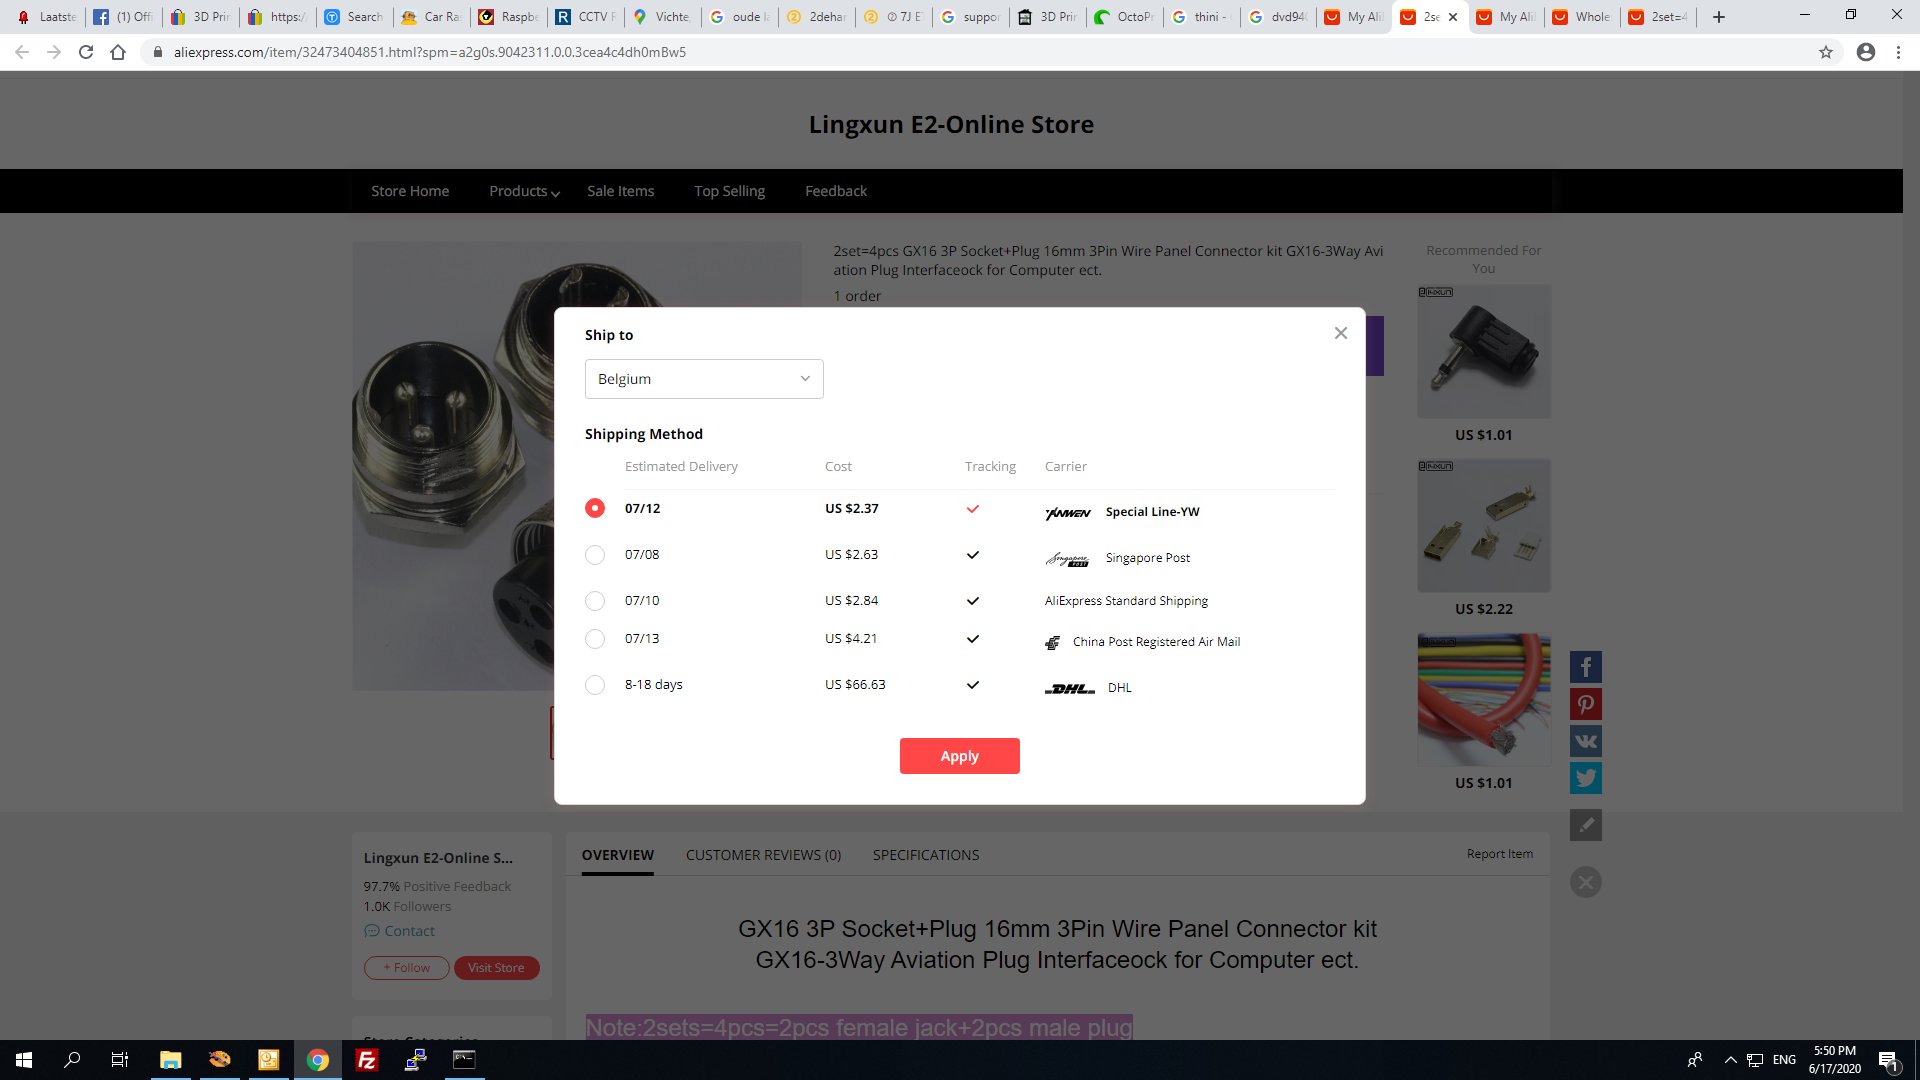1920x1080 pixels.
Task: Click the Visit Store button
Action: point(496,968)
